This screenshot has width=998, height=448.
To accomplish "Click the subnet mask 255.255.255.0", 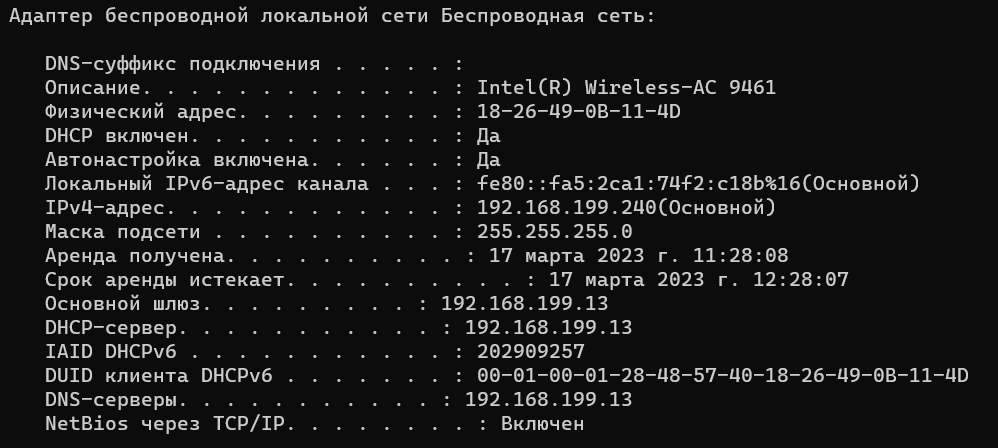I will point(554,232).
